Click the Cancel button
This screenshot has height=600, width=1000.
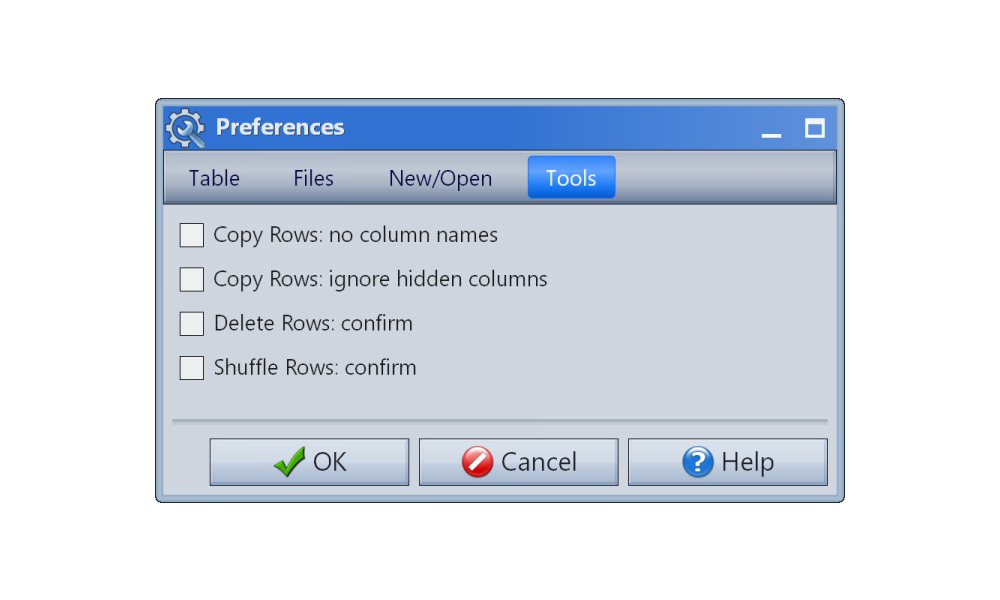point(518,461)
